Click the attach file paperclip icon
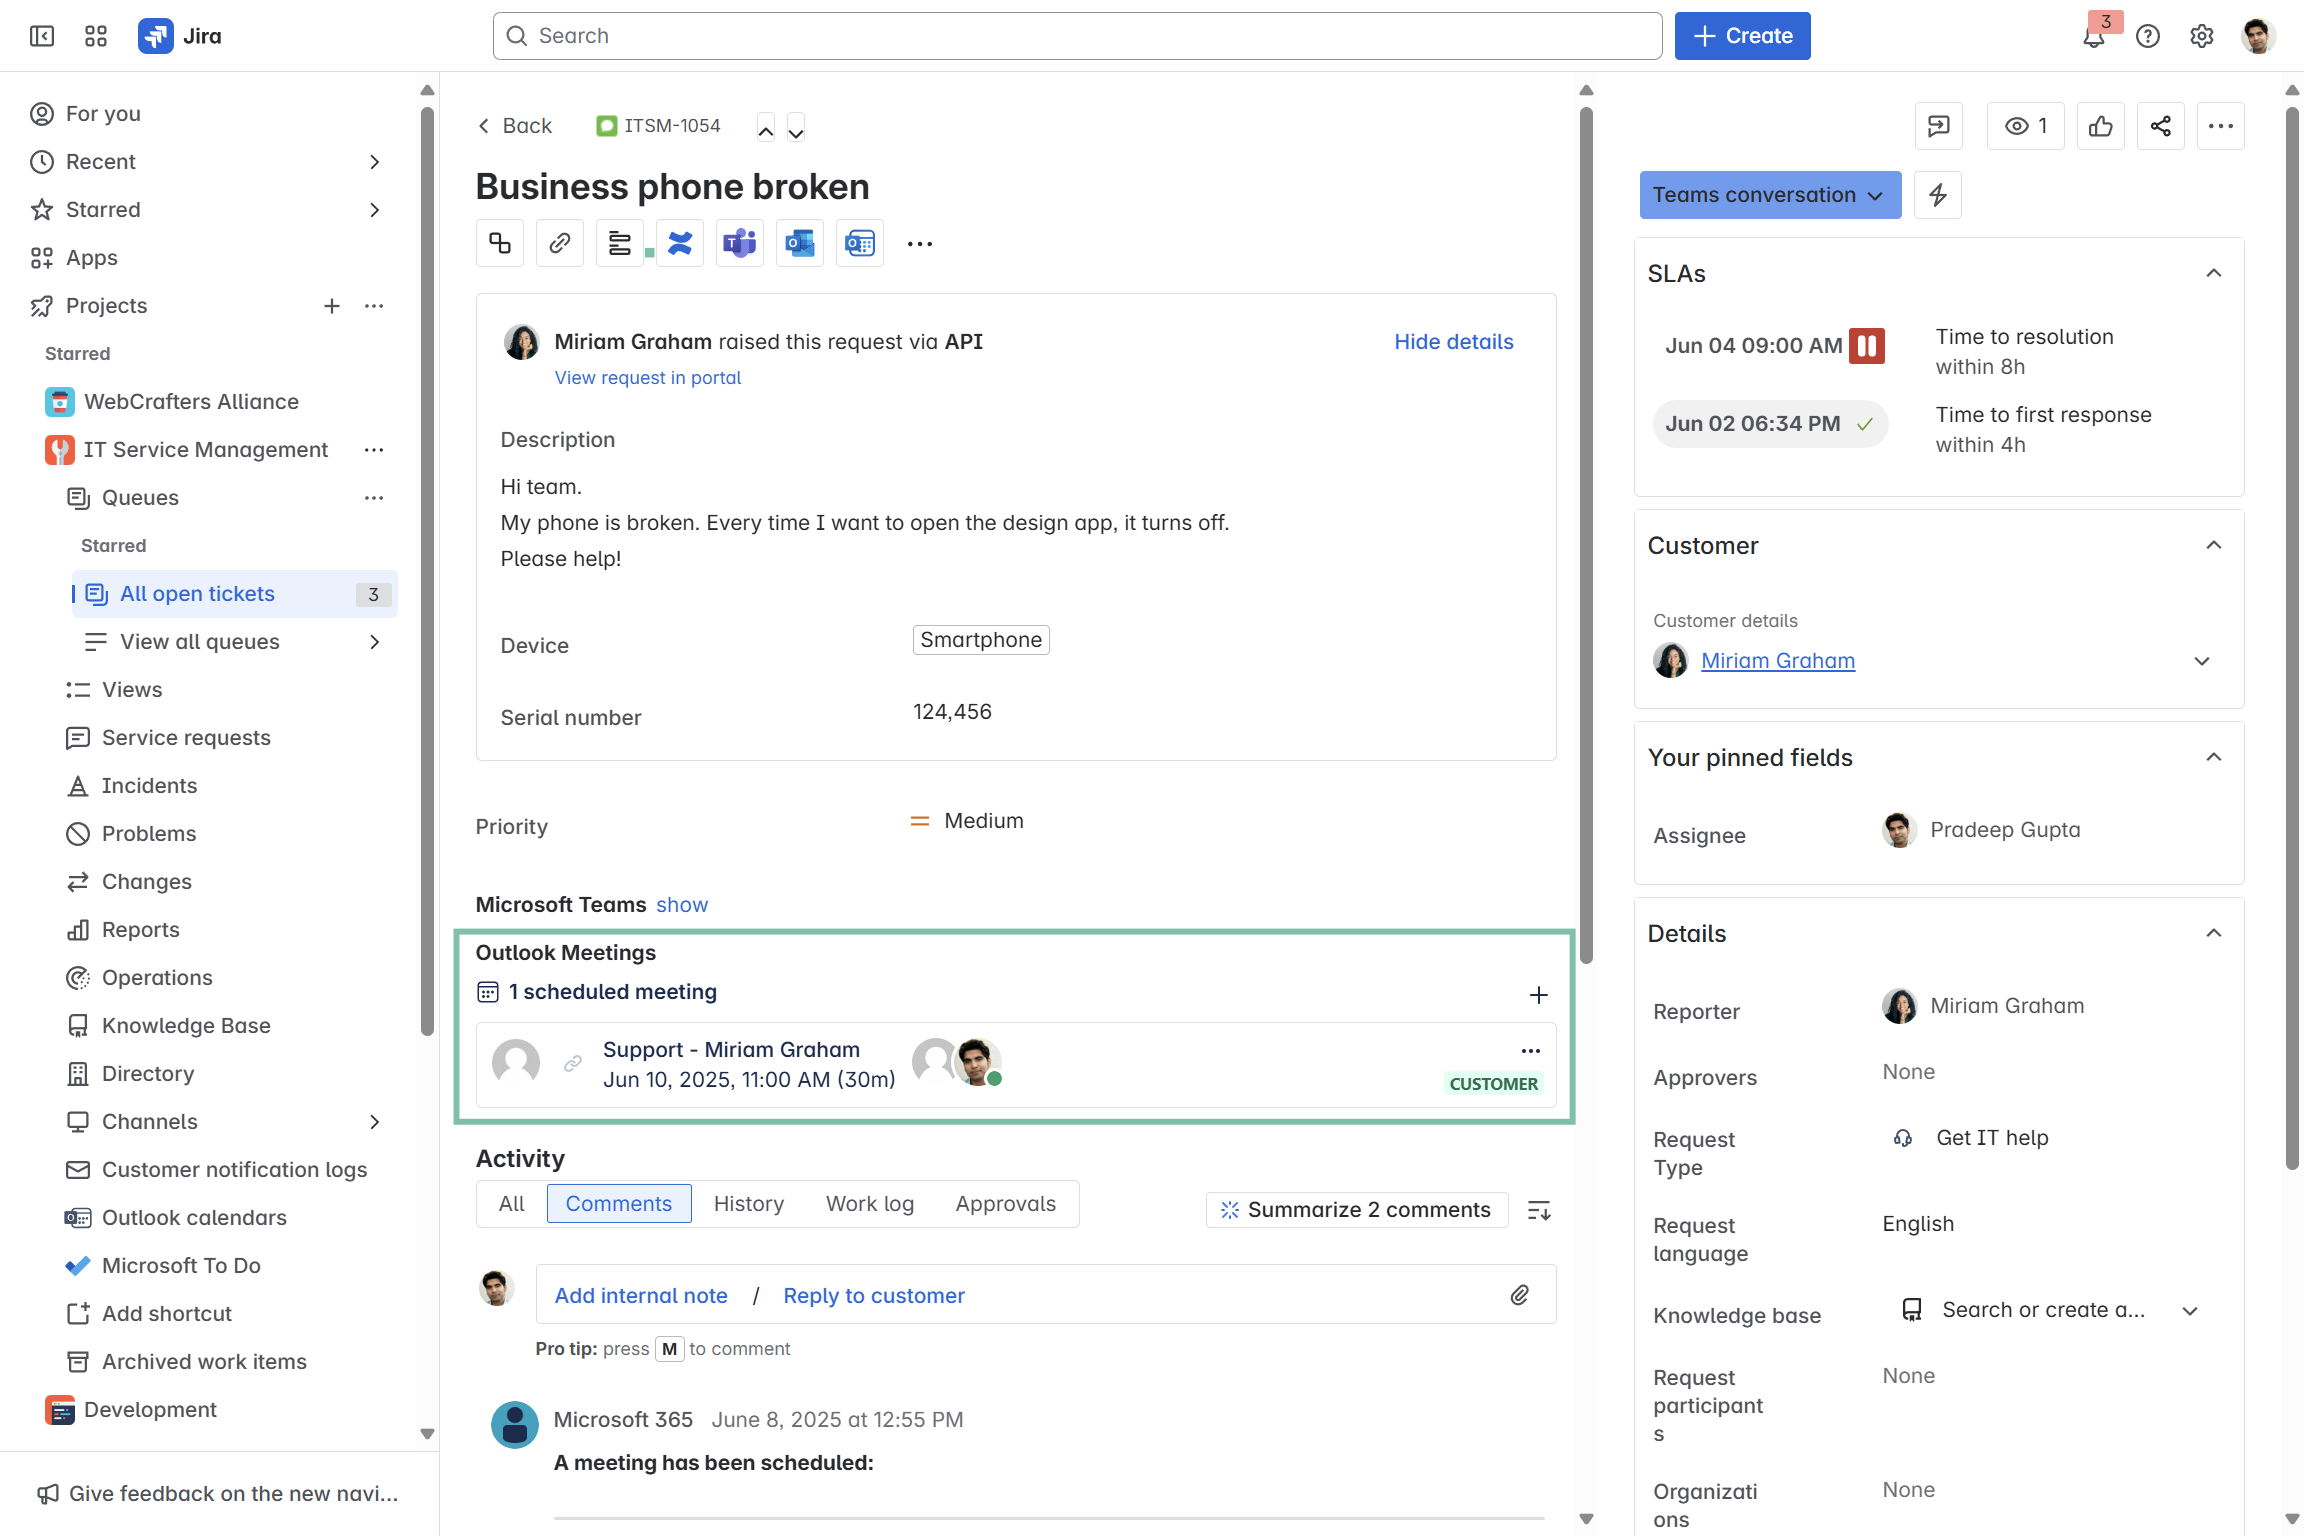 coord(1519,1295)
